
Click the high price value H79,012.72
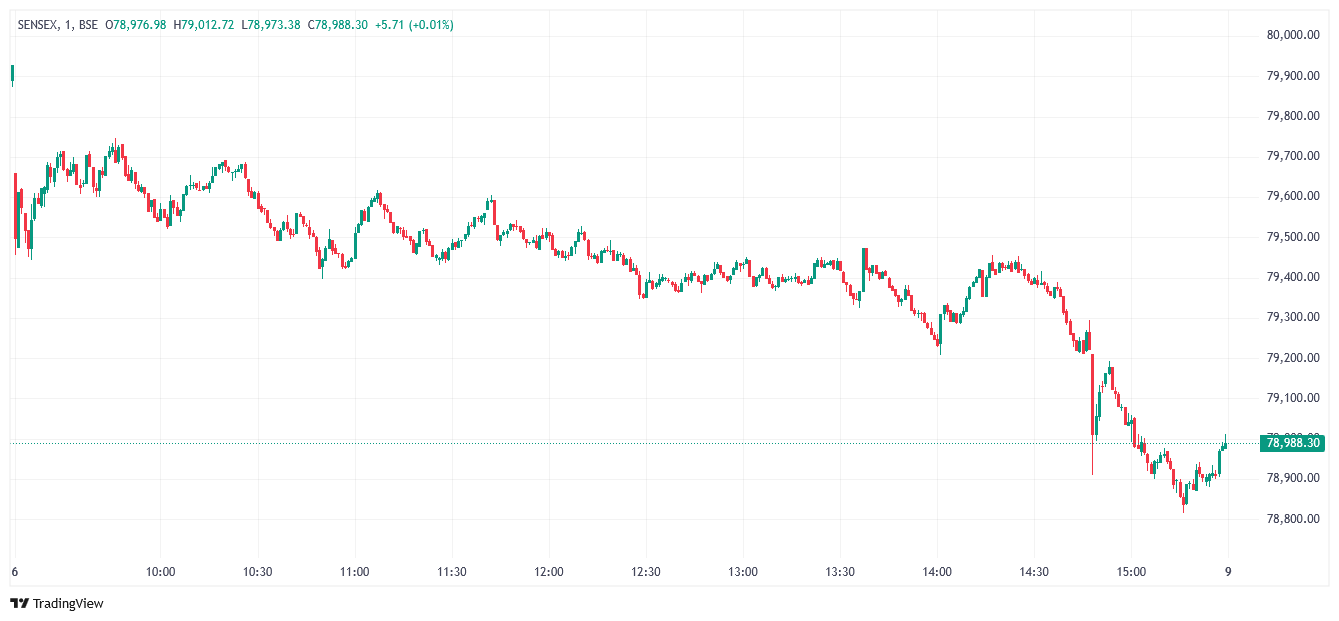(204, 24)
